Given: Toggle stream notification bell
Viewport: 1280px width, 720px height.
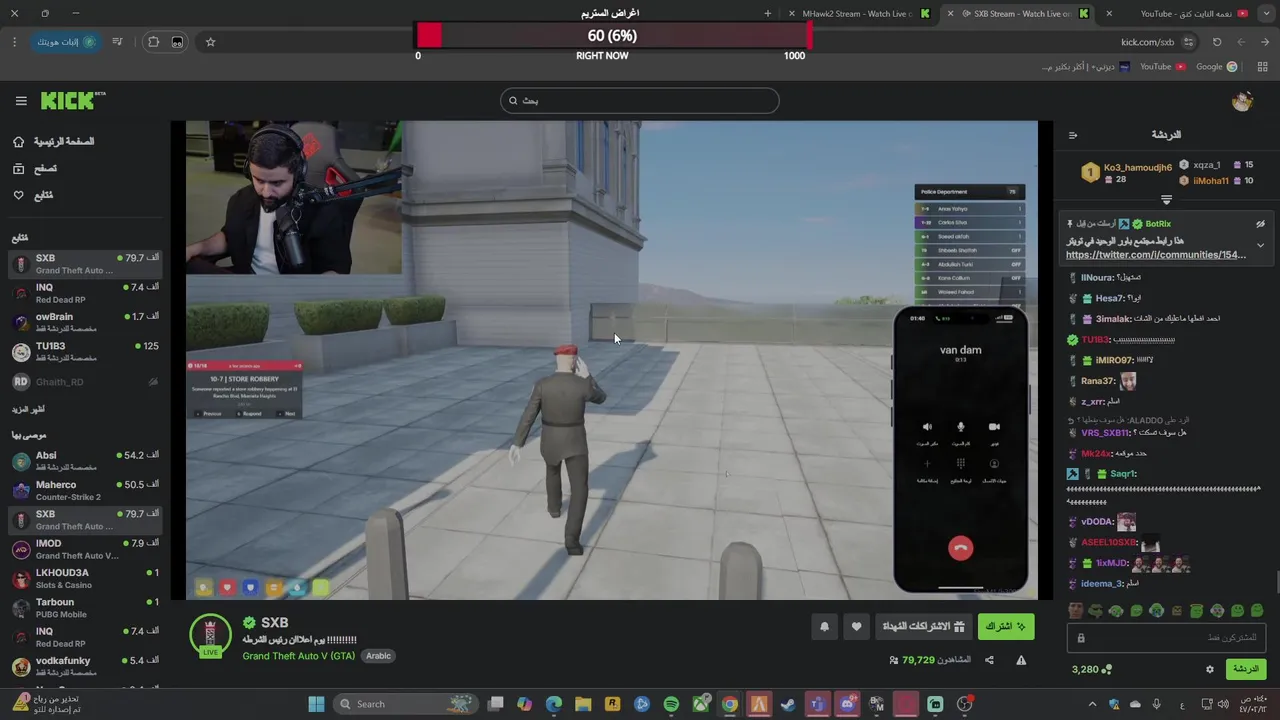Looking at the screenshot, I should (x=824, y=627).
